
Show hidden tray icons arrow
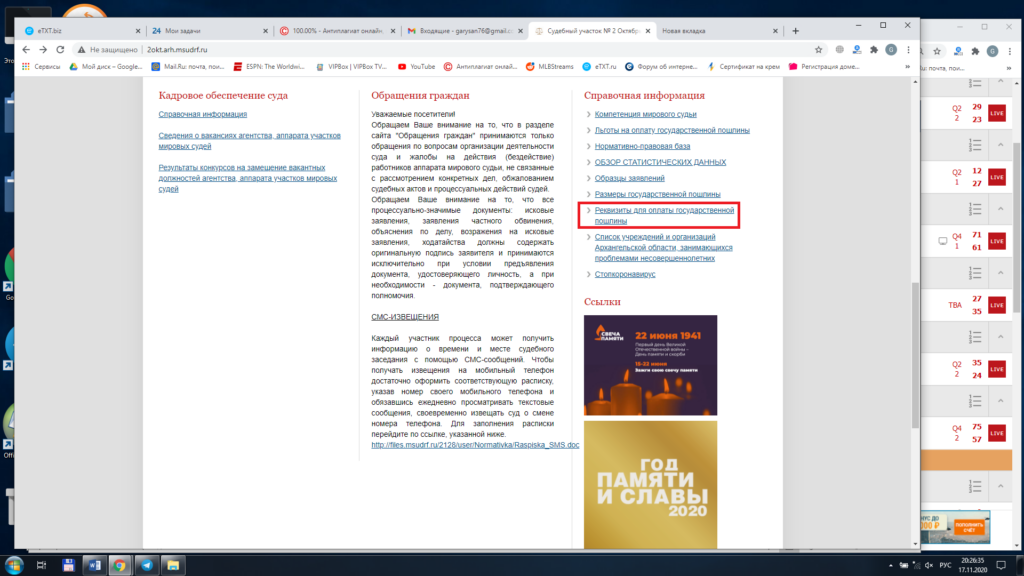point(891,566)
